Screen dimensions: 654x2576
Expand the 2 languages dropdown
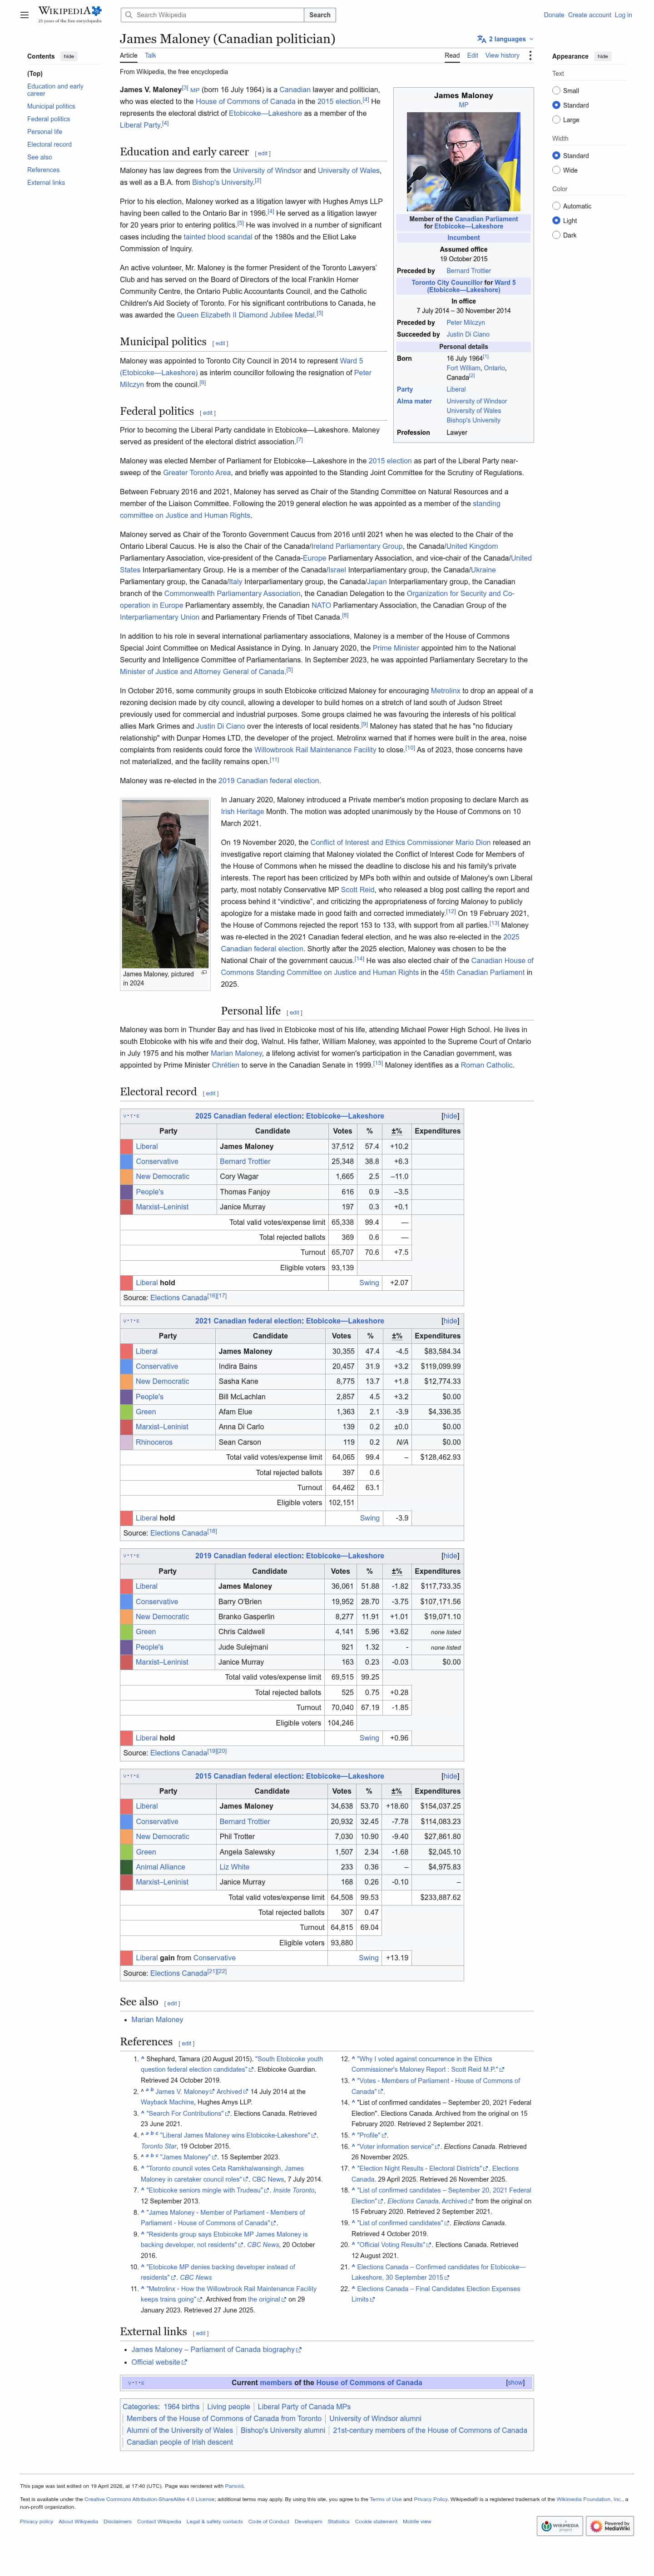(x=505, y=39)
